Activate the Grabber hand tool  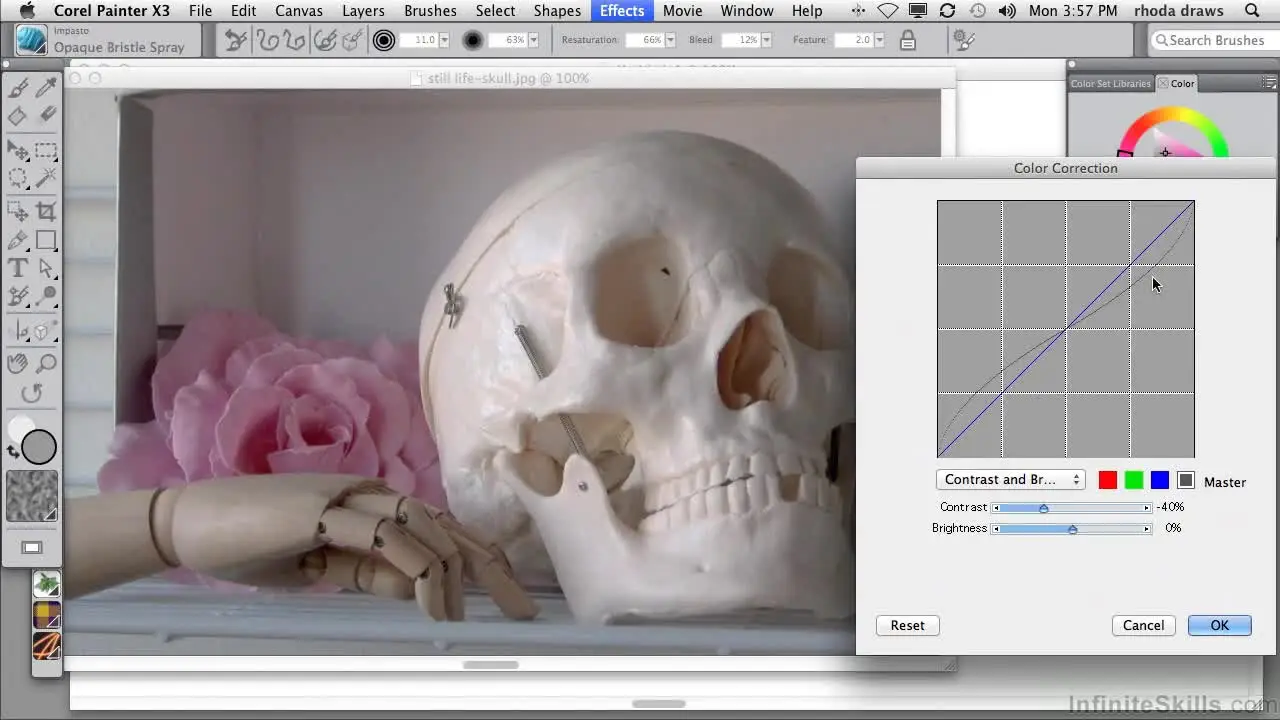click(18, 363)
